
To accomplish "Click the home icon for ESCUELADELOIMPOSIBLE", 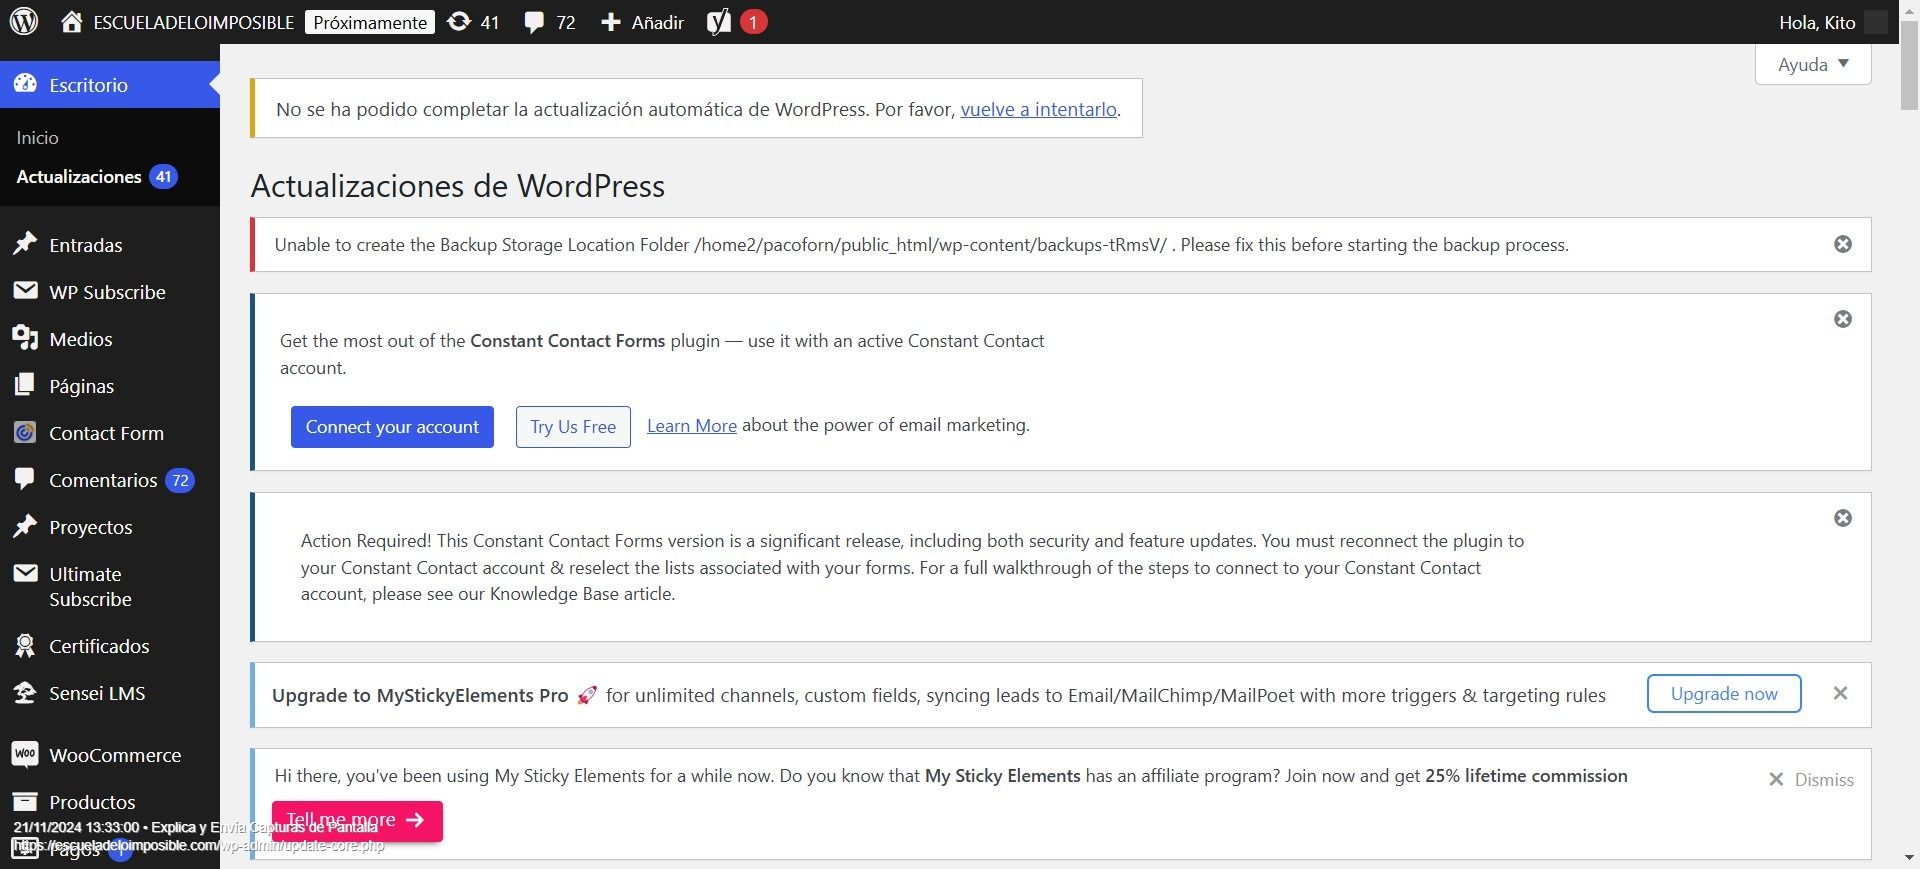I will coord(71,22).
